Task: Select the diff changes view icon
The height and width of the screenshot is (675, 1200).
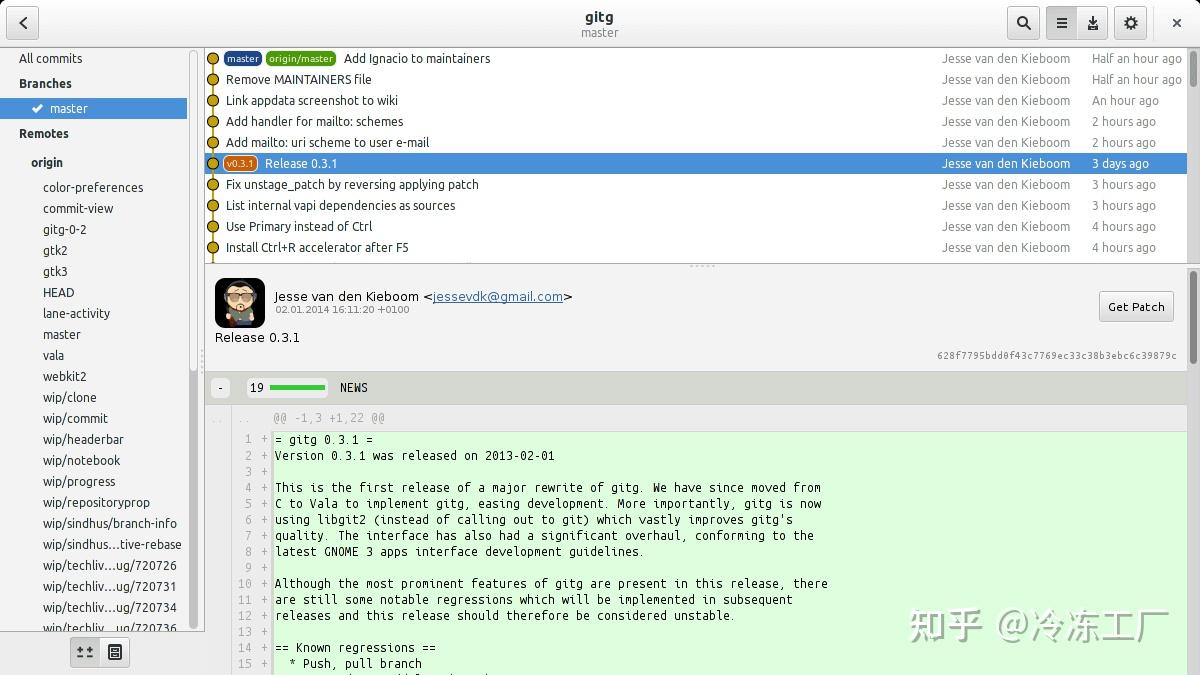Action: click(x=85, y=651)
